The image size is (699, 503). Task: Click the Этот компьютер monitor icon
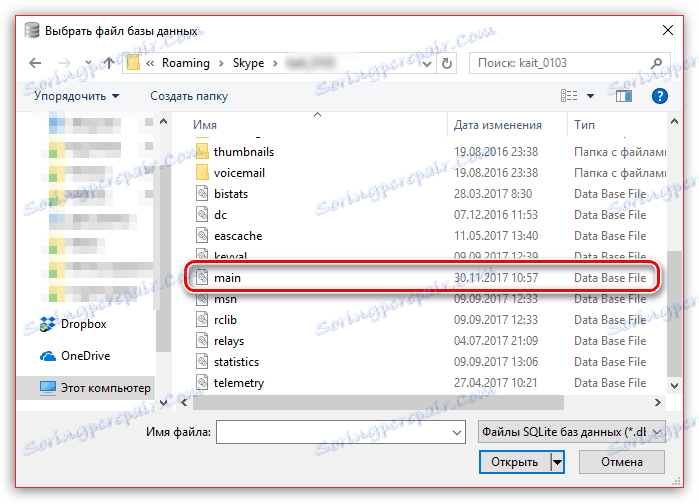click(x=48, y=388)
